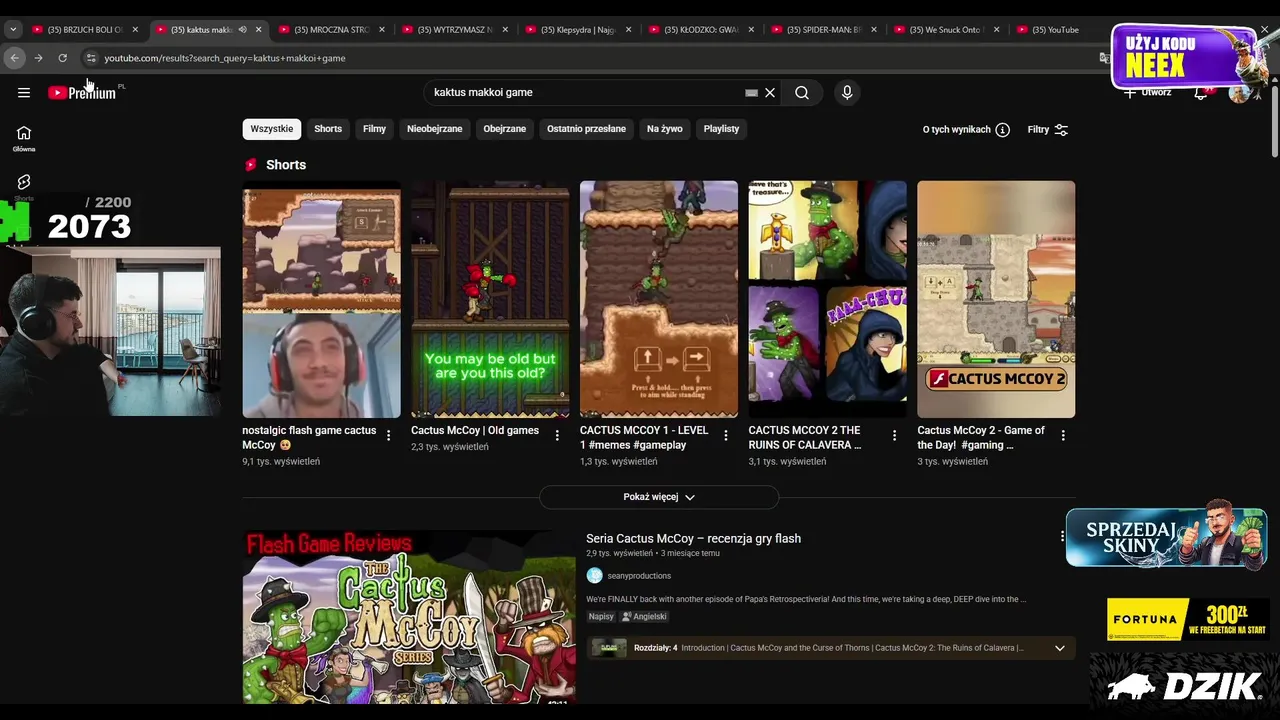Reload the page in browser toolbar
1280x720 pixels.
coord(62,58)
